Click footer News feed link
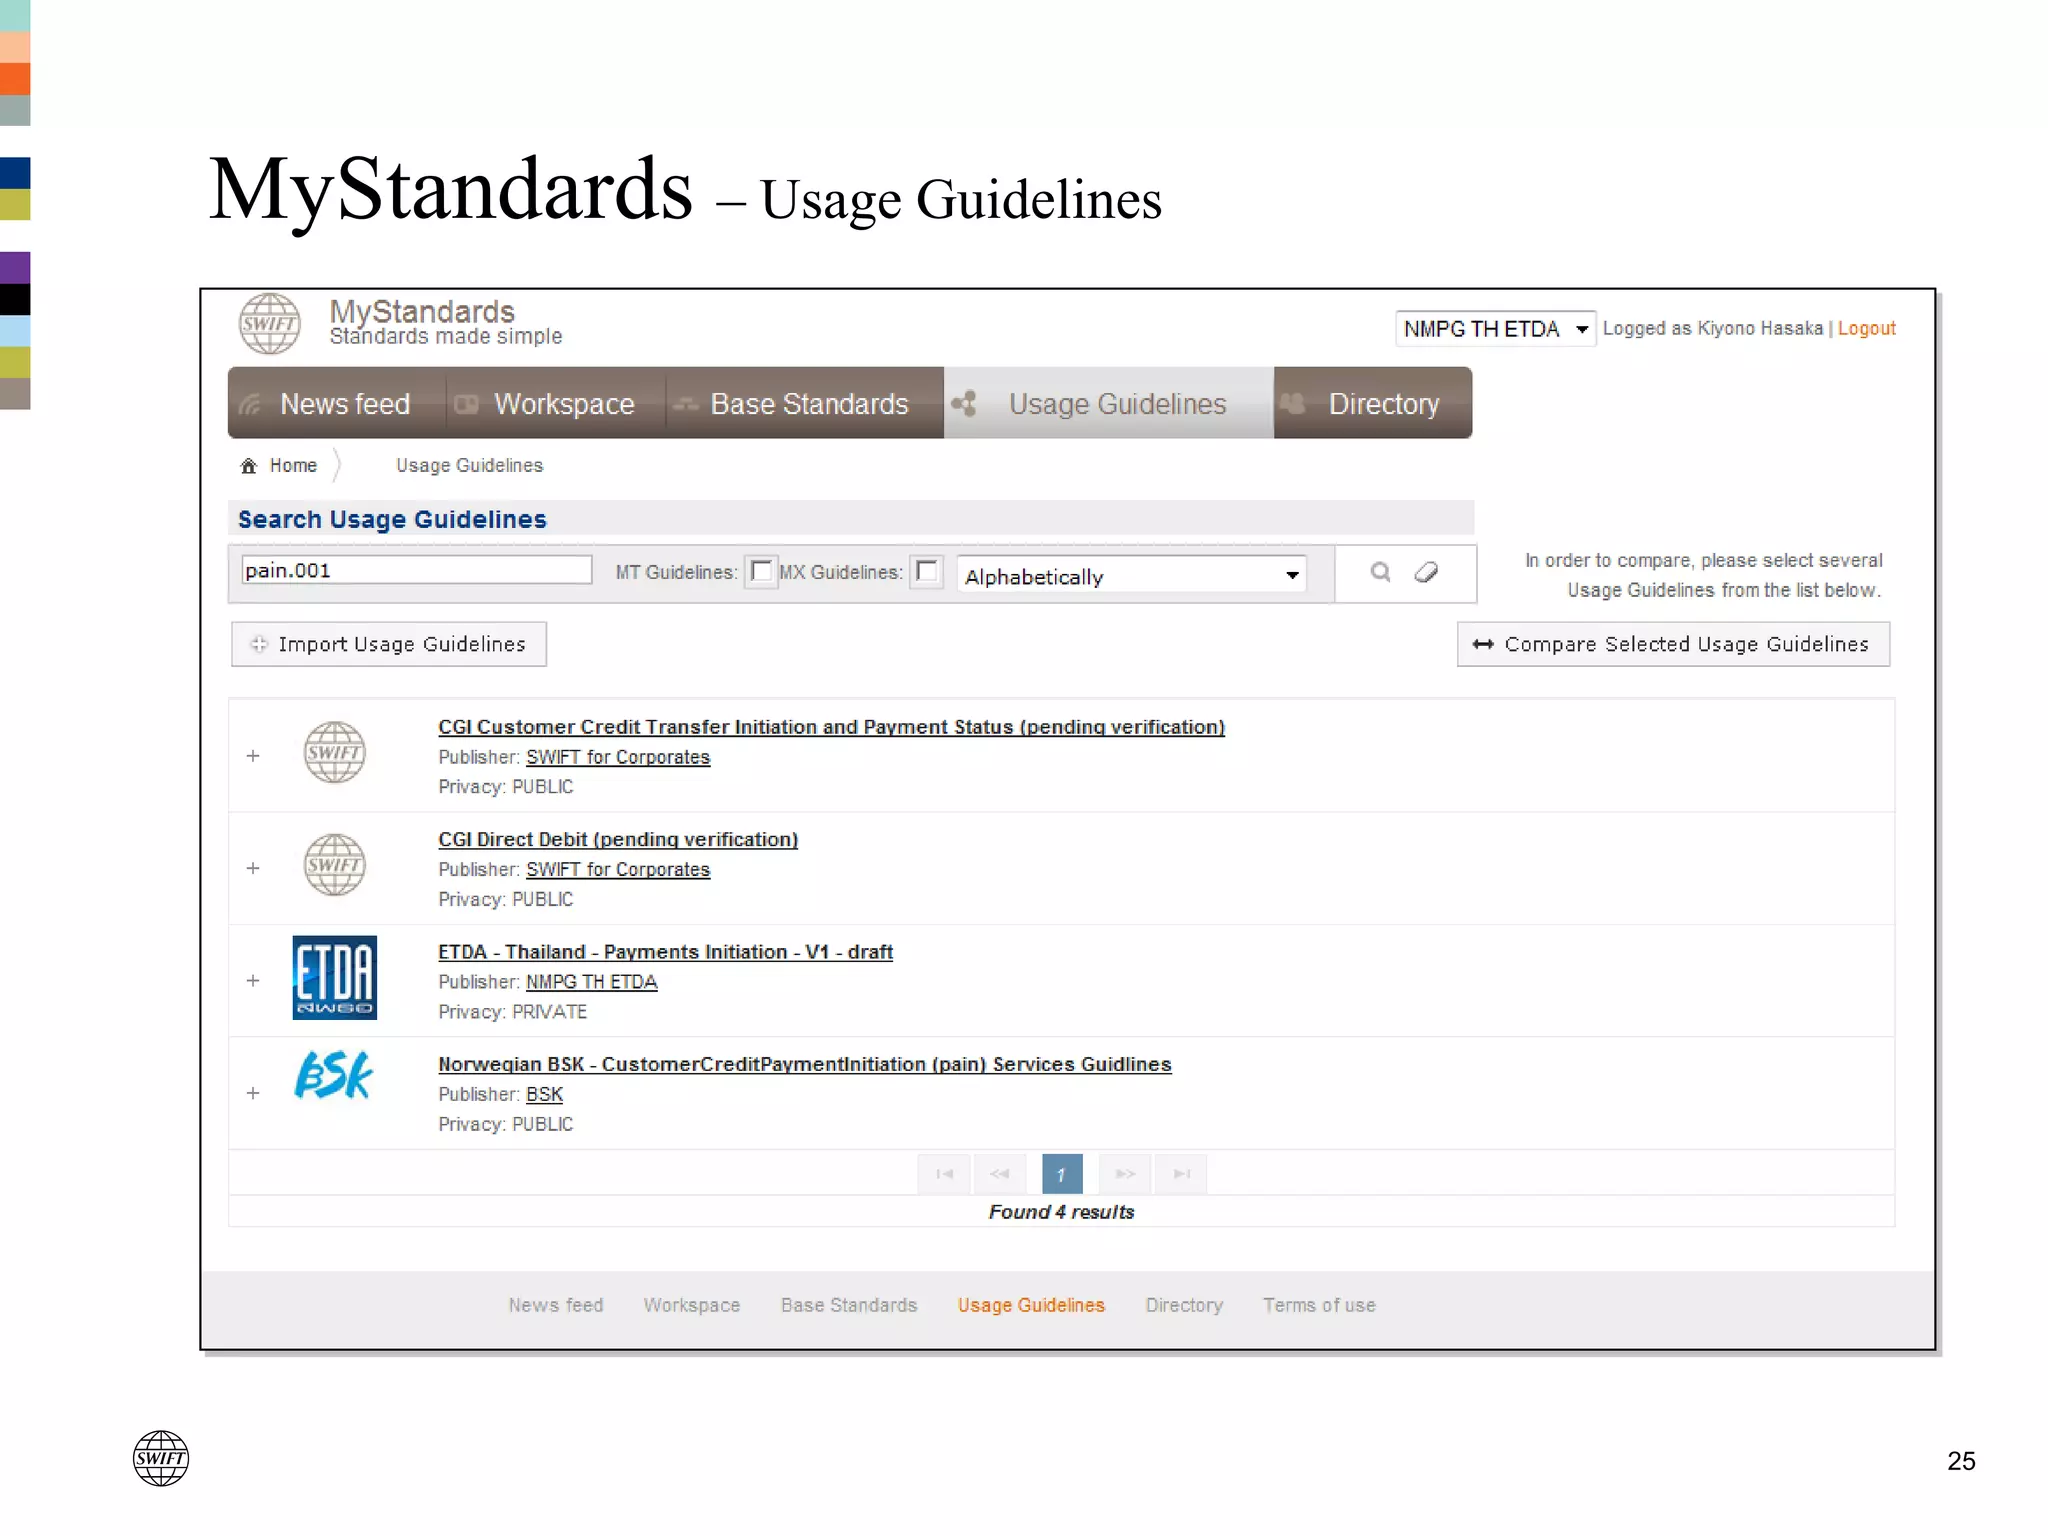Image resolution: width=2048 pixels, height=1536 pixels. point(556,1305)
